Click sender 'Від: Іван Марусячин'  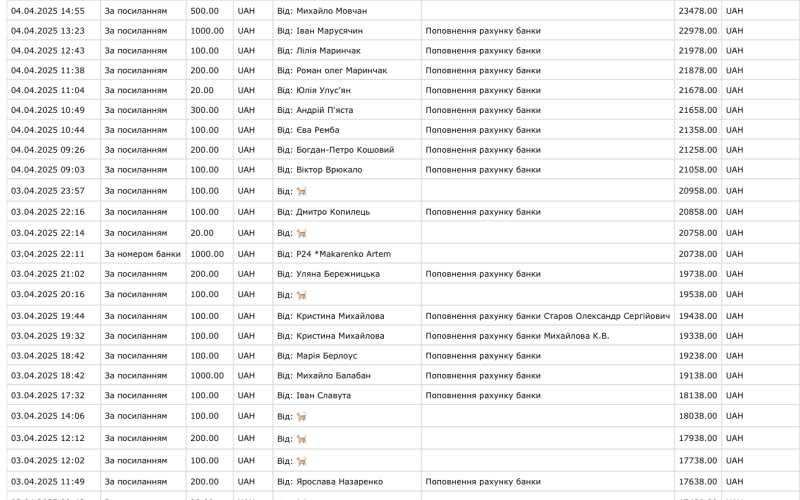coord(320,31)
